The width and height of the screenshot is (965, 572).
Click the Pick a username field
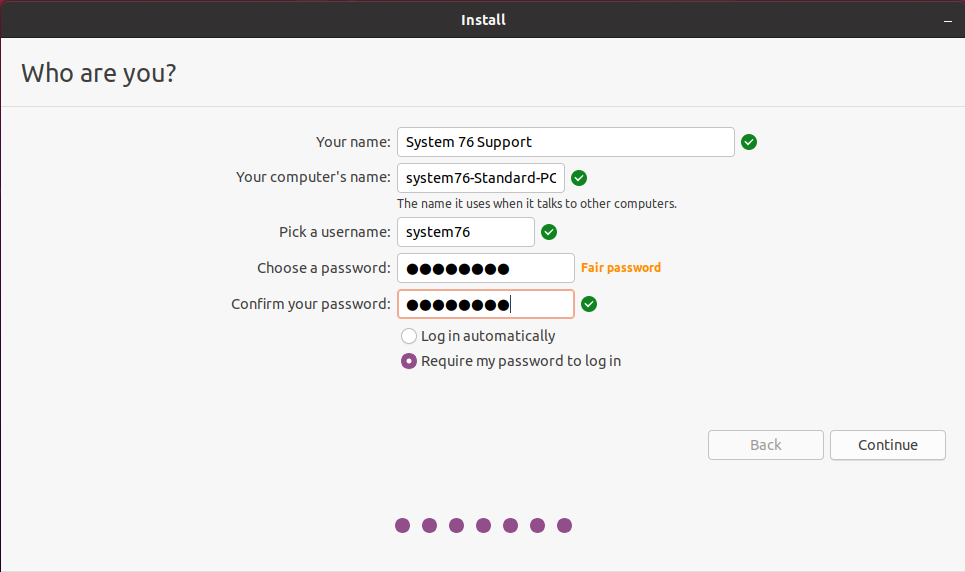coord(466,232)
